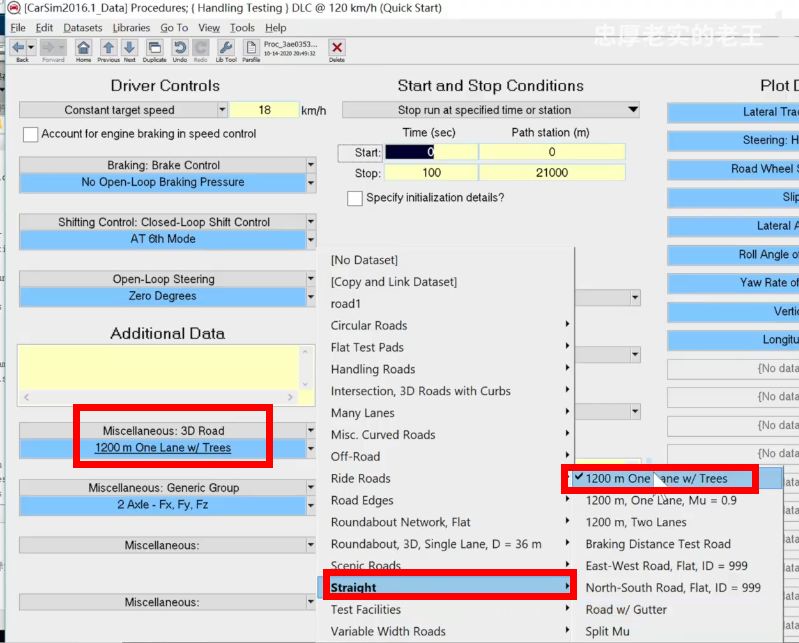Open the Zero Degrees dataset dropdown

tap(311, 297)
